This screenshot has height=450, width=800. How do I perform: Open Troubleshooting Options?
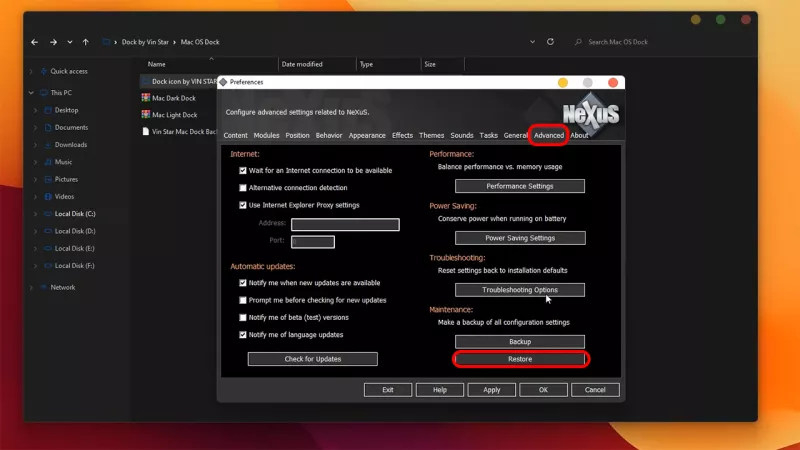coord(520,290)
